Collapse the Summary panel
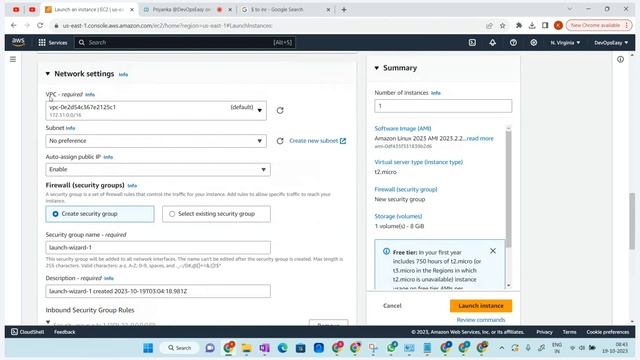The width and height of the screenshot is (640, 360). (377, 68)
